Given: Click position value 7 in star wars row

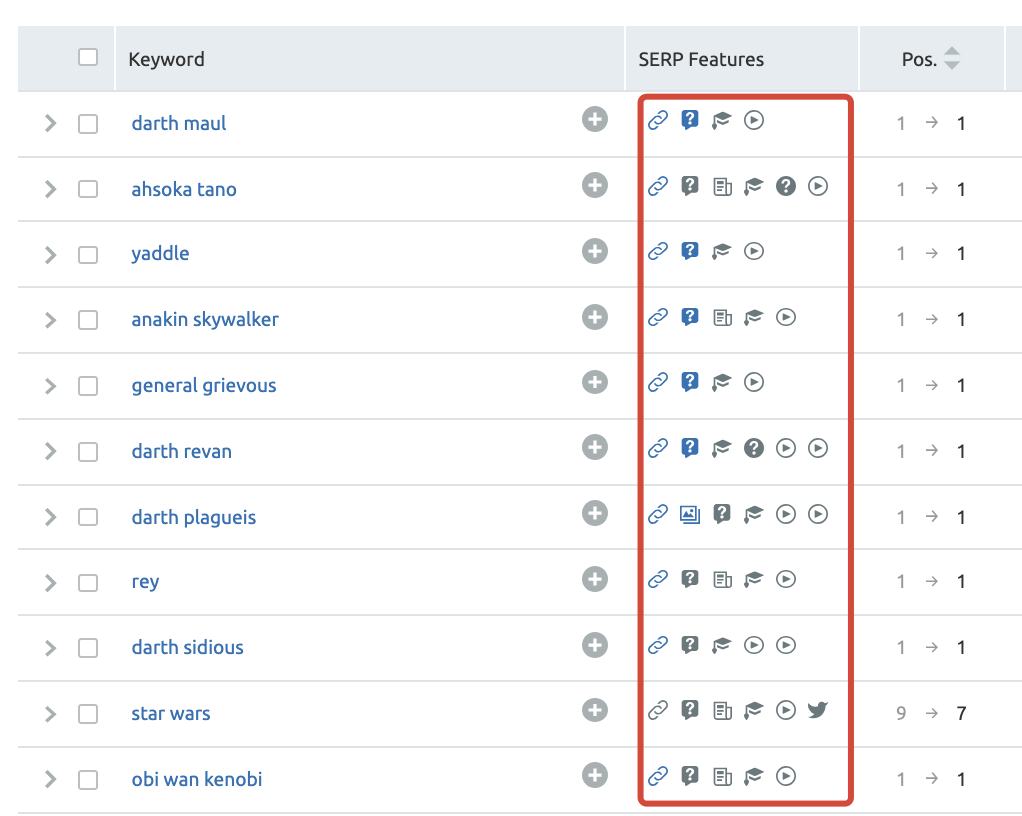Looking at the screenshot, I should [x=961, y=714].
